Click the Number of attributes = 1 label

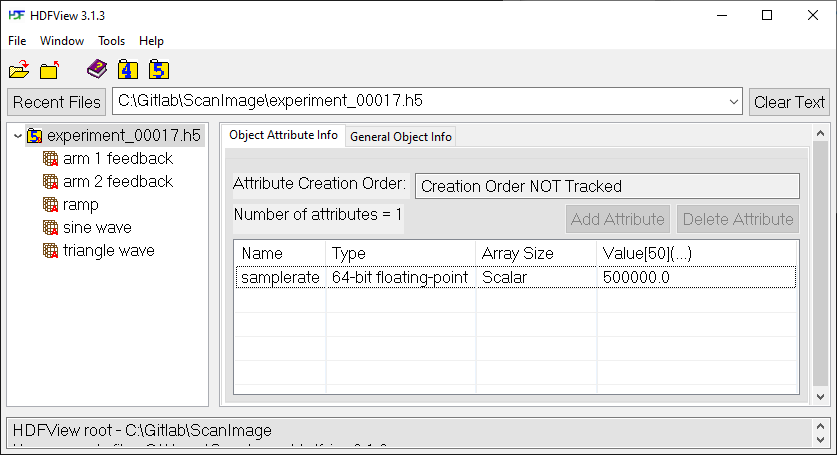point(318,215)
